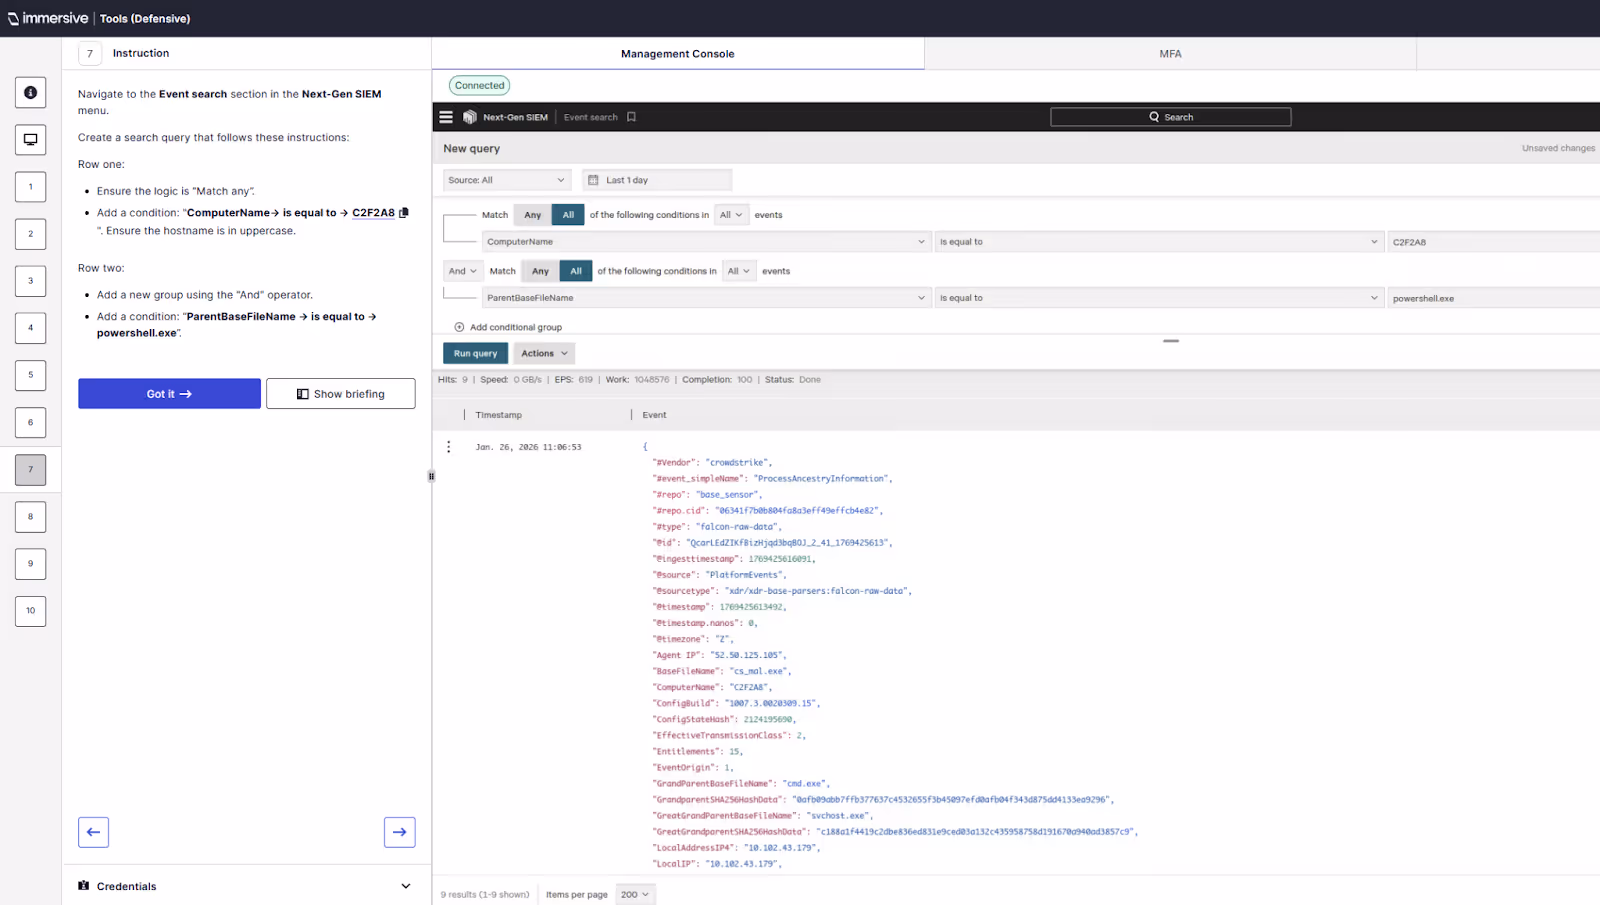1600x905 pixels.
Task: Click the Got it button
Action: pyautogui.click(x=169, y=394)
